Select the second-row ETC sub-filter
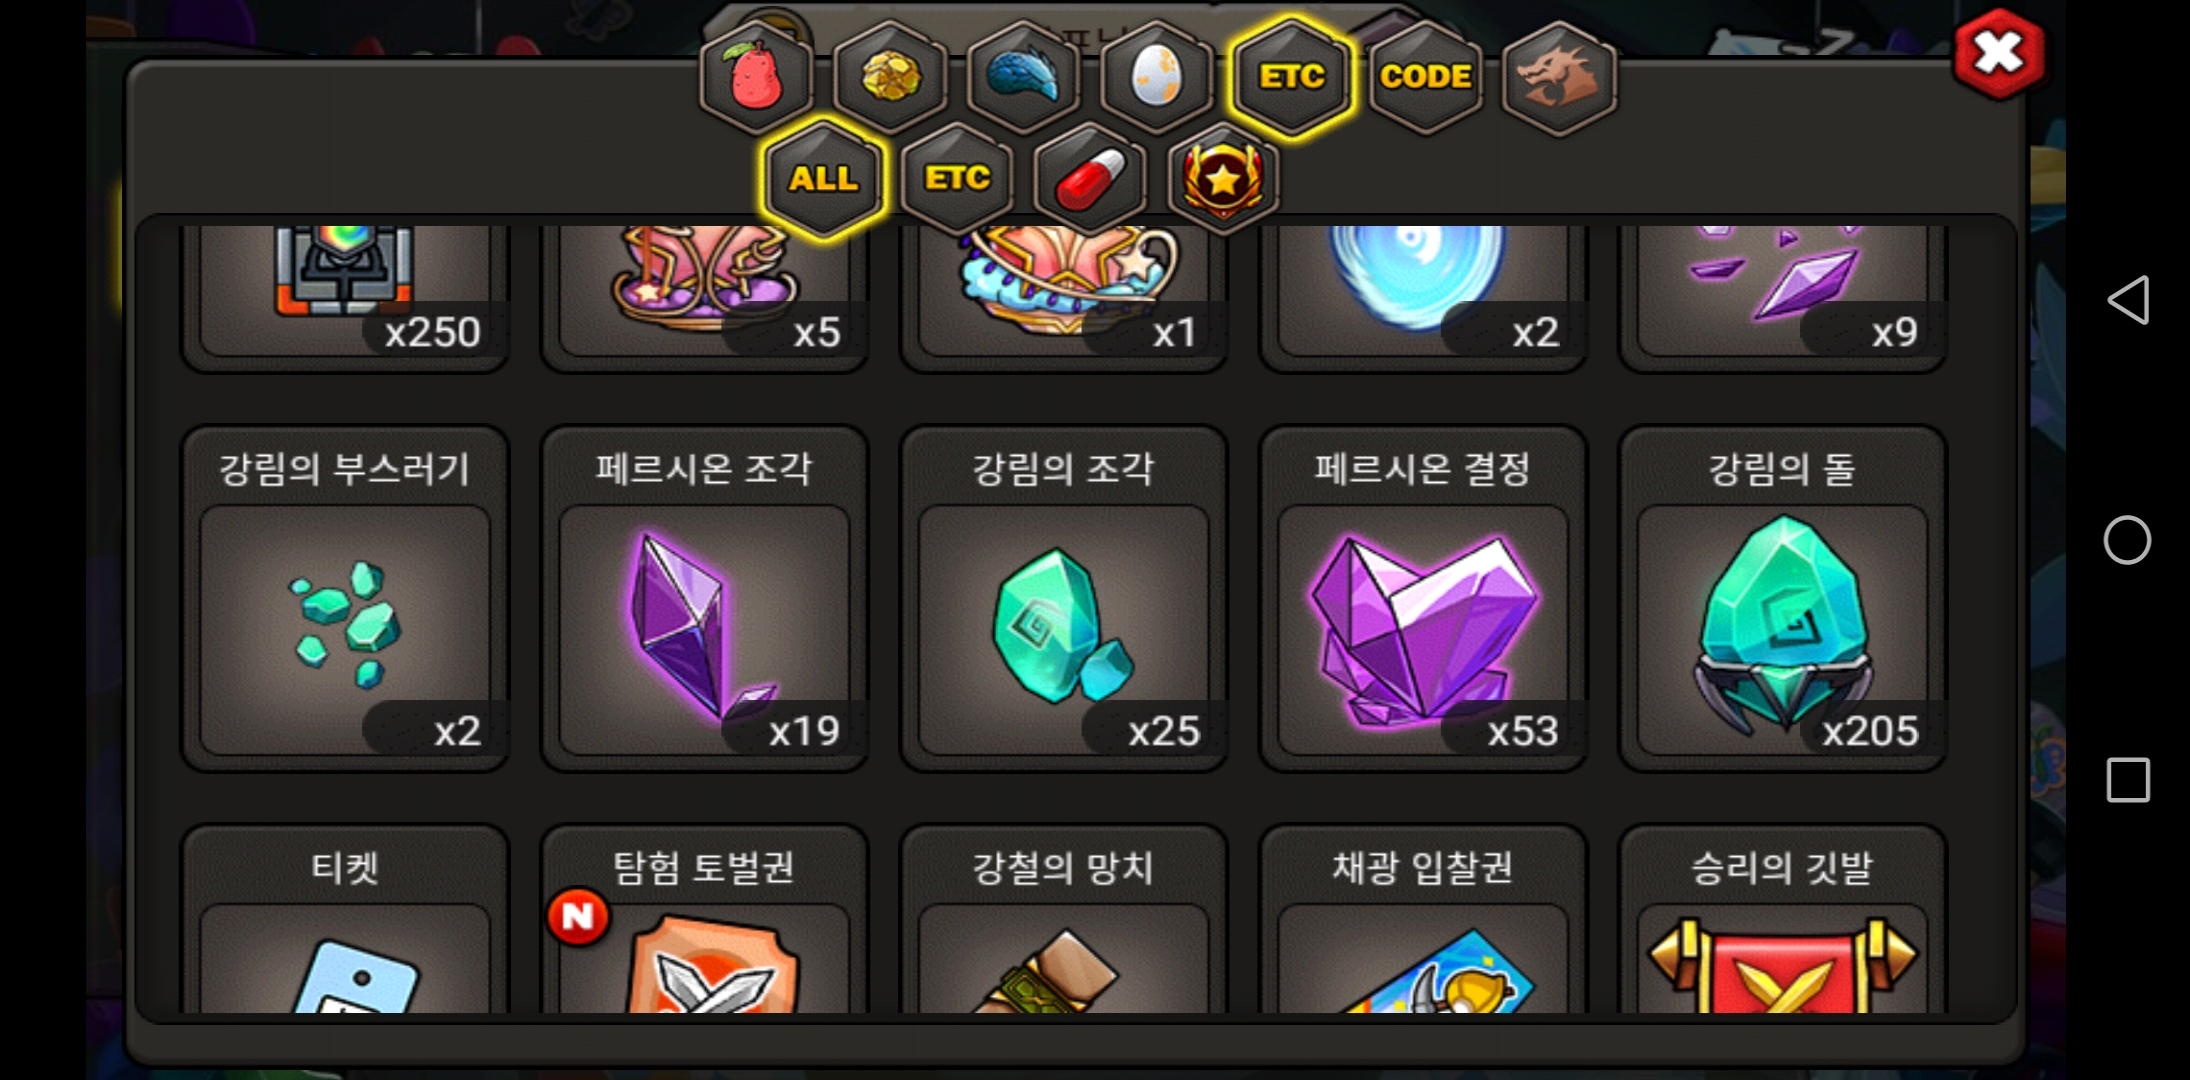 tap(957, 179)
